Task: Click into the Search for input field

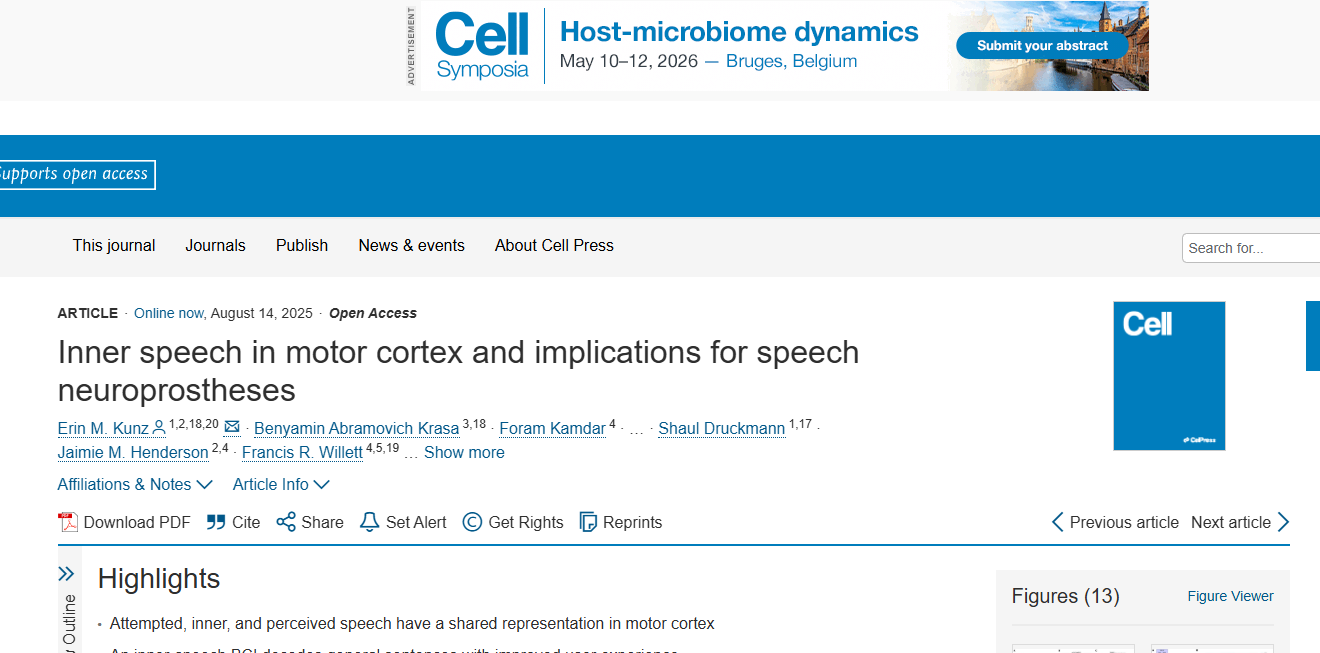Action: click(x=1250, y=248)
